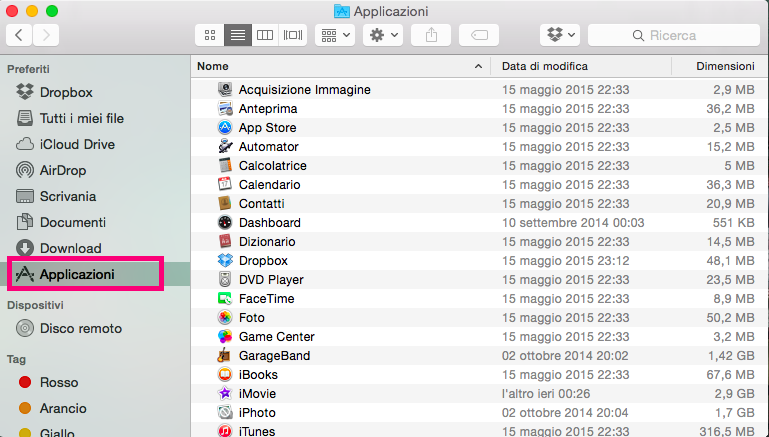
Task: Click the Dropbox date 15 maggio 2015 23:12
Action: [x=565, y=260]
